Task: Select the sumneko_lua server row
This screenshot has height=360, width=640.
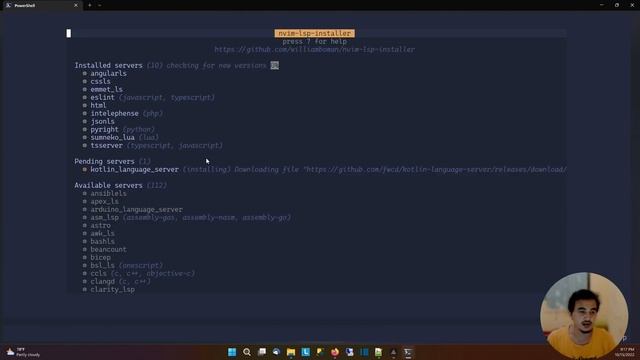Action: click(x=120, y=137)
